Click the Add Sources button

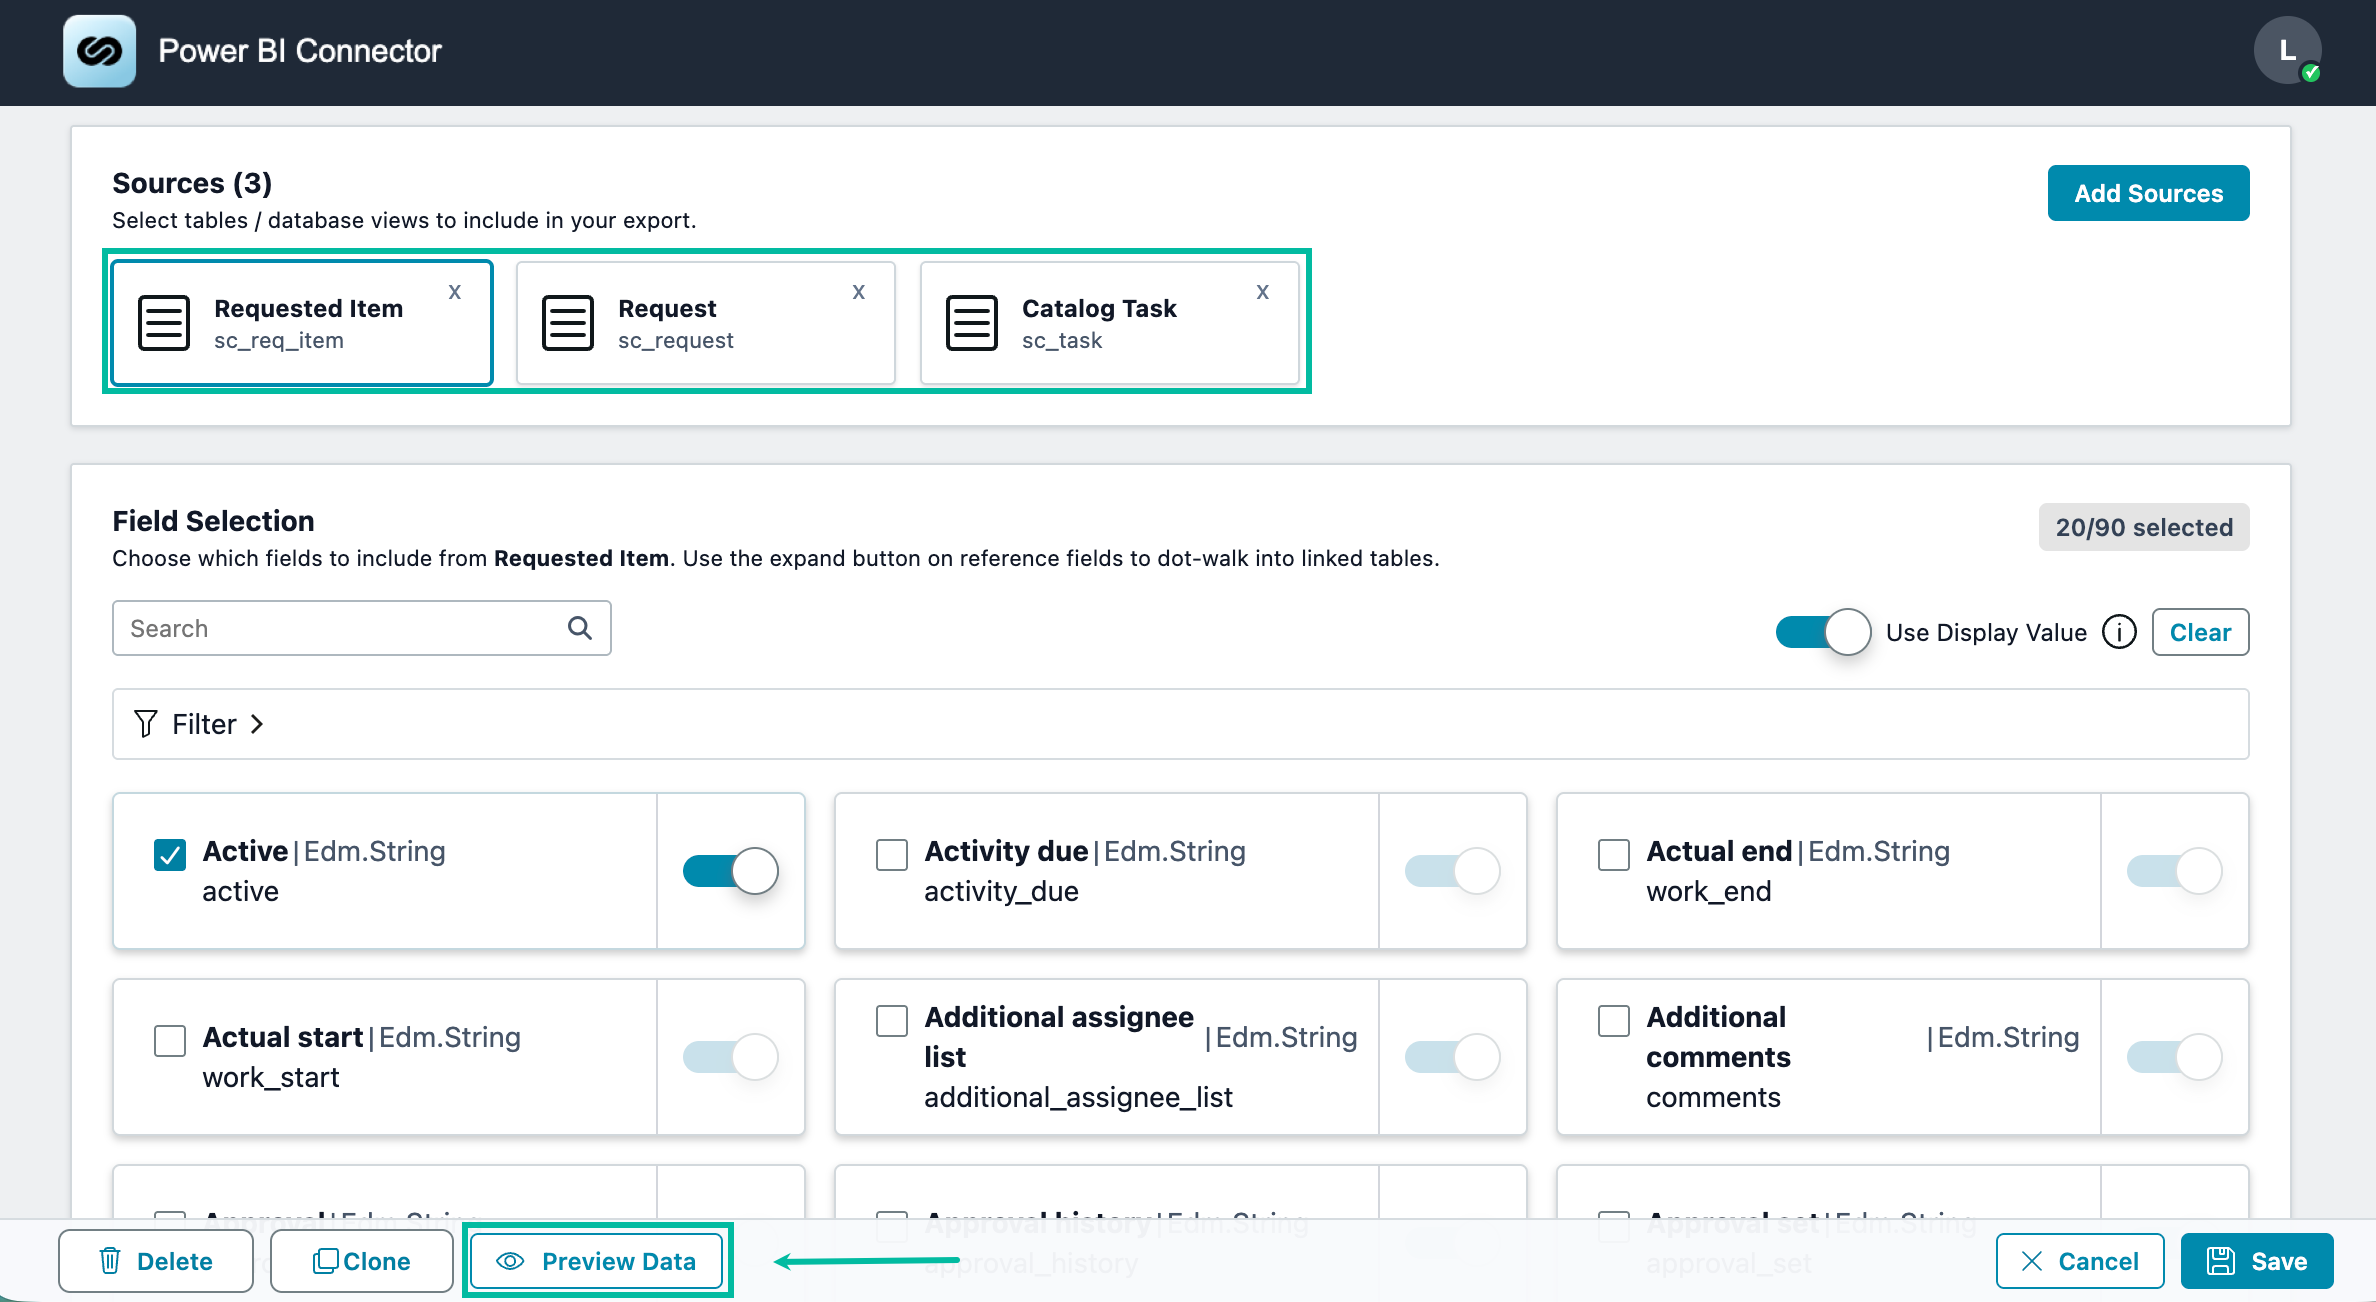click(x=2148, y=193)
